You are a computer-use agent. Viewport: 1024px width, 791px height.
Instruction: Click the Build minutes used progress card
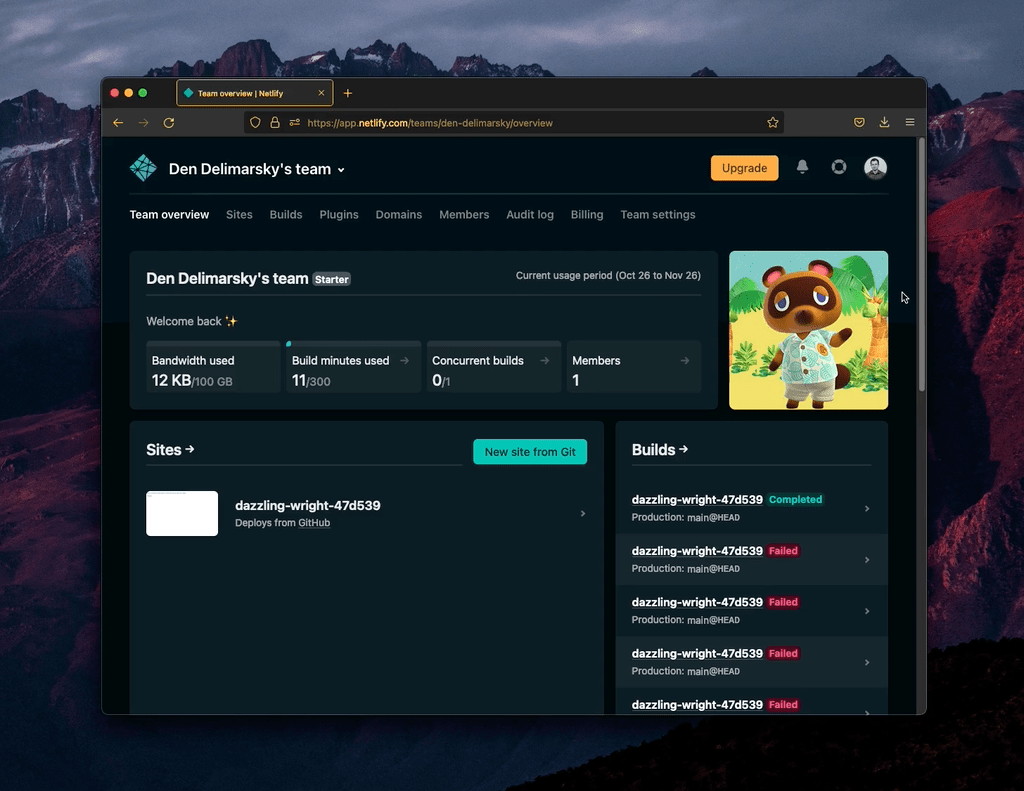[352, 368]
